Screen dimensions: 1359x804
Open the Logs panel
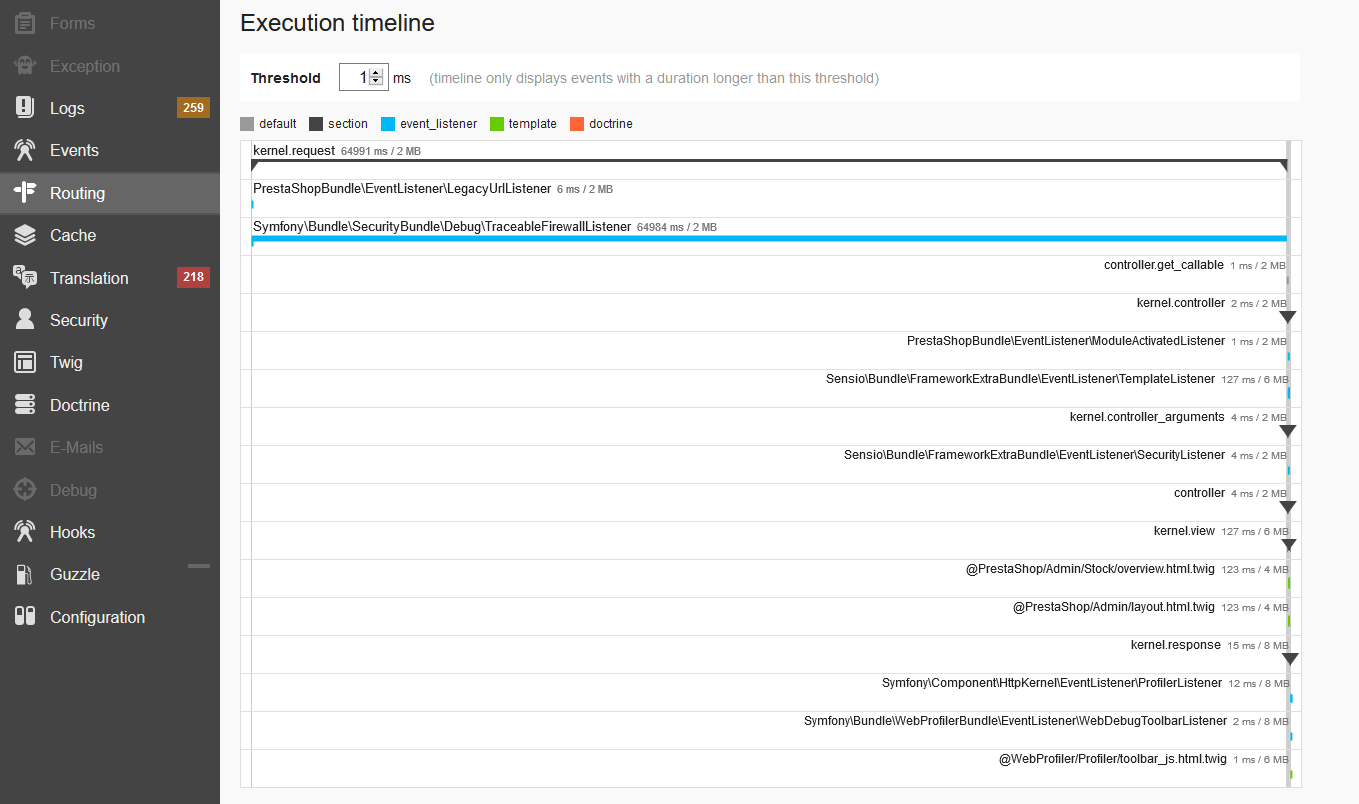[110, 108]
